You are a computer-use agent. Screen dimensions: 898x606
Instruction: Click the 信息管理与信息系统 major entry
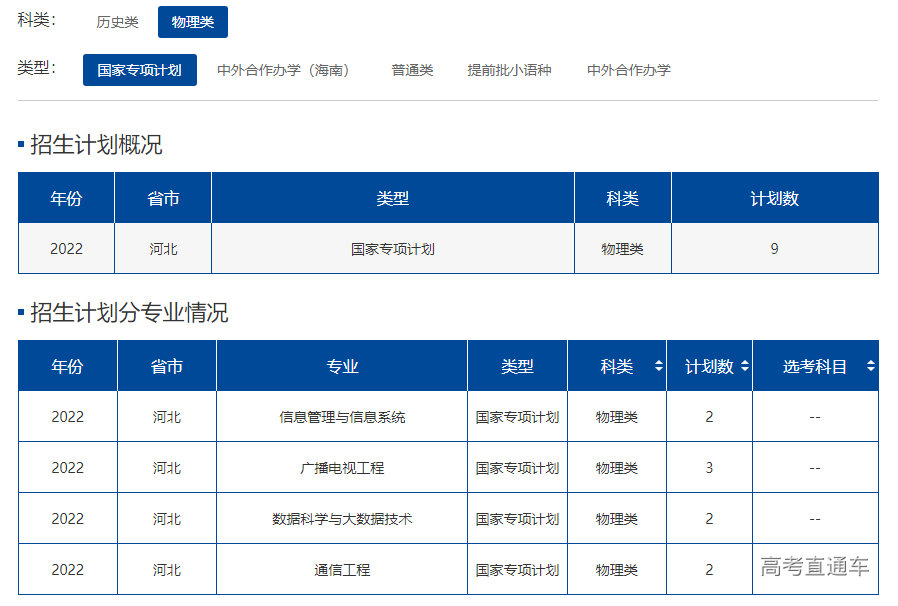[342, 417]
